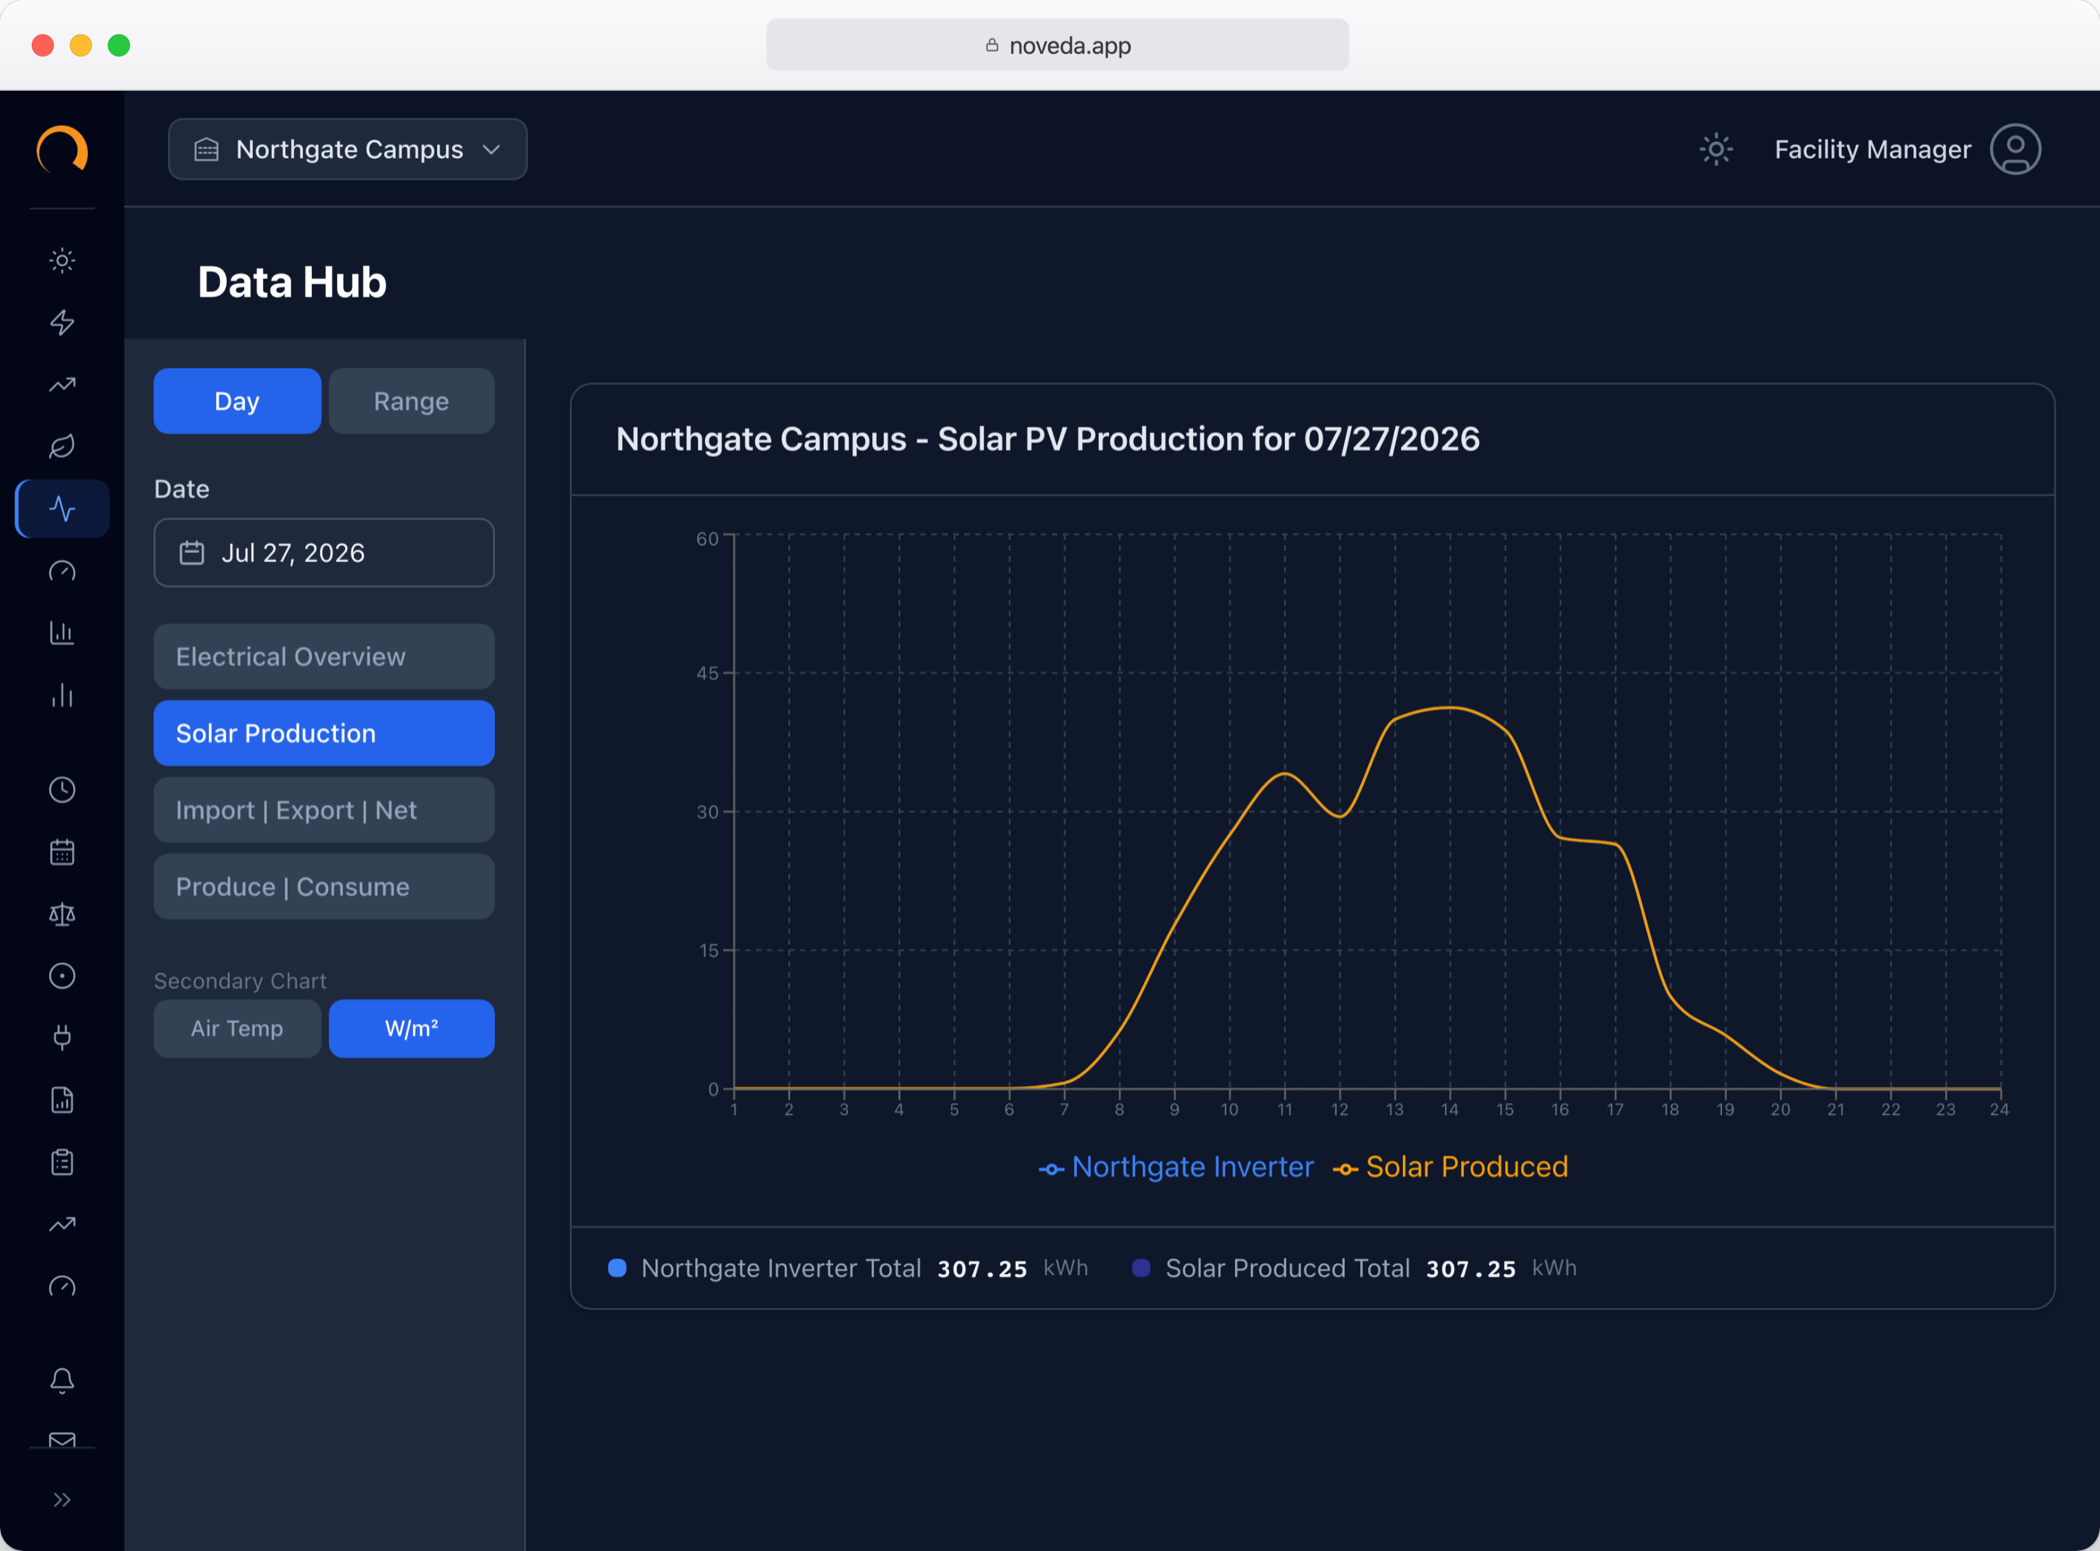The image size is (2100, 1551).
Task: Switch to Range view
Action: 411,401
